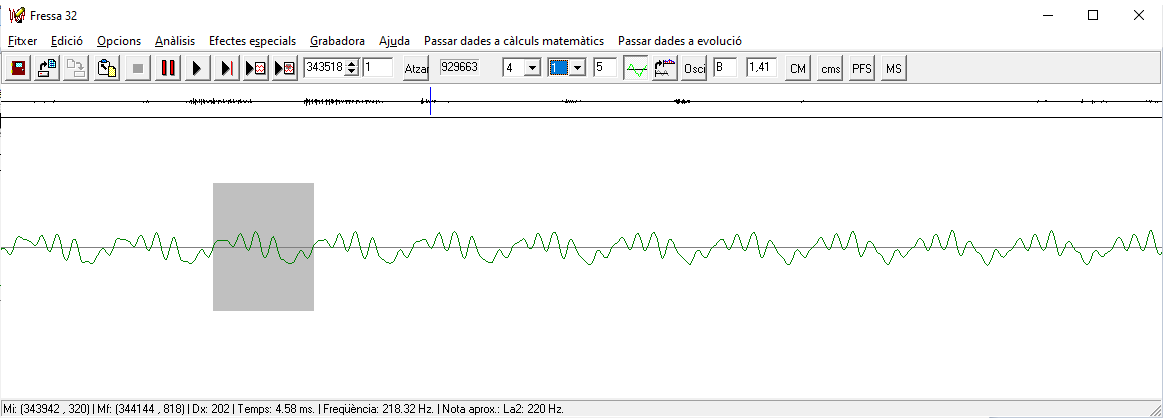Click the input field containing 1,41
This screenshot has height=418, width=1163.
tap(760, 68)
